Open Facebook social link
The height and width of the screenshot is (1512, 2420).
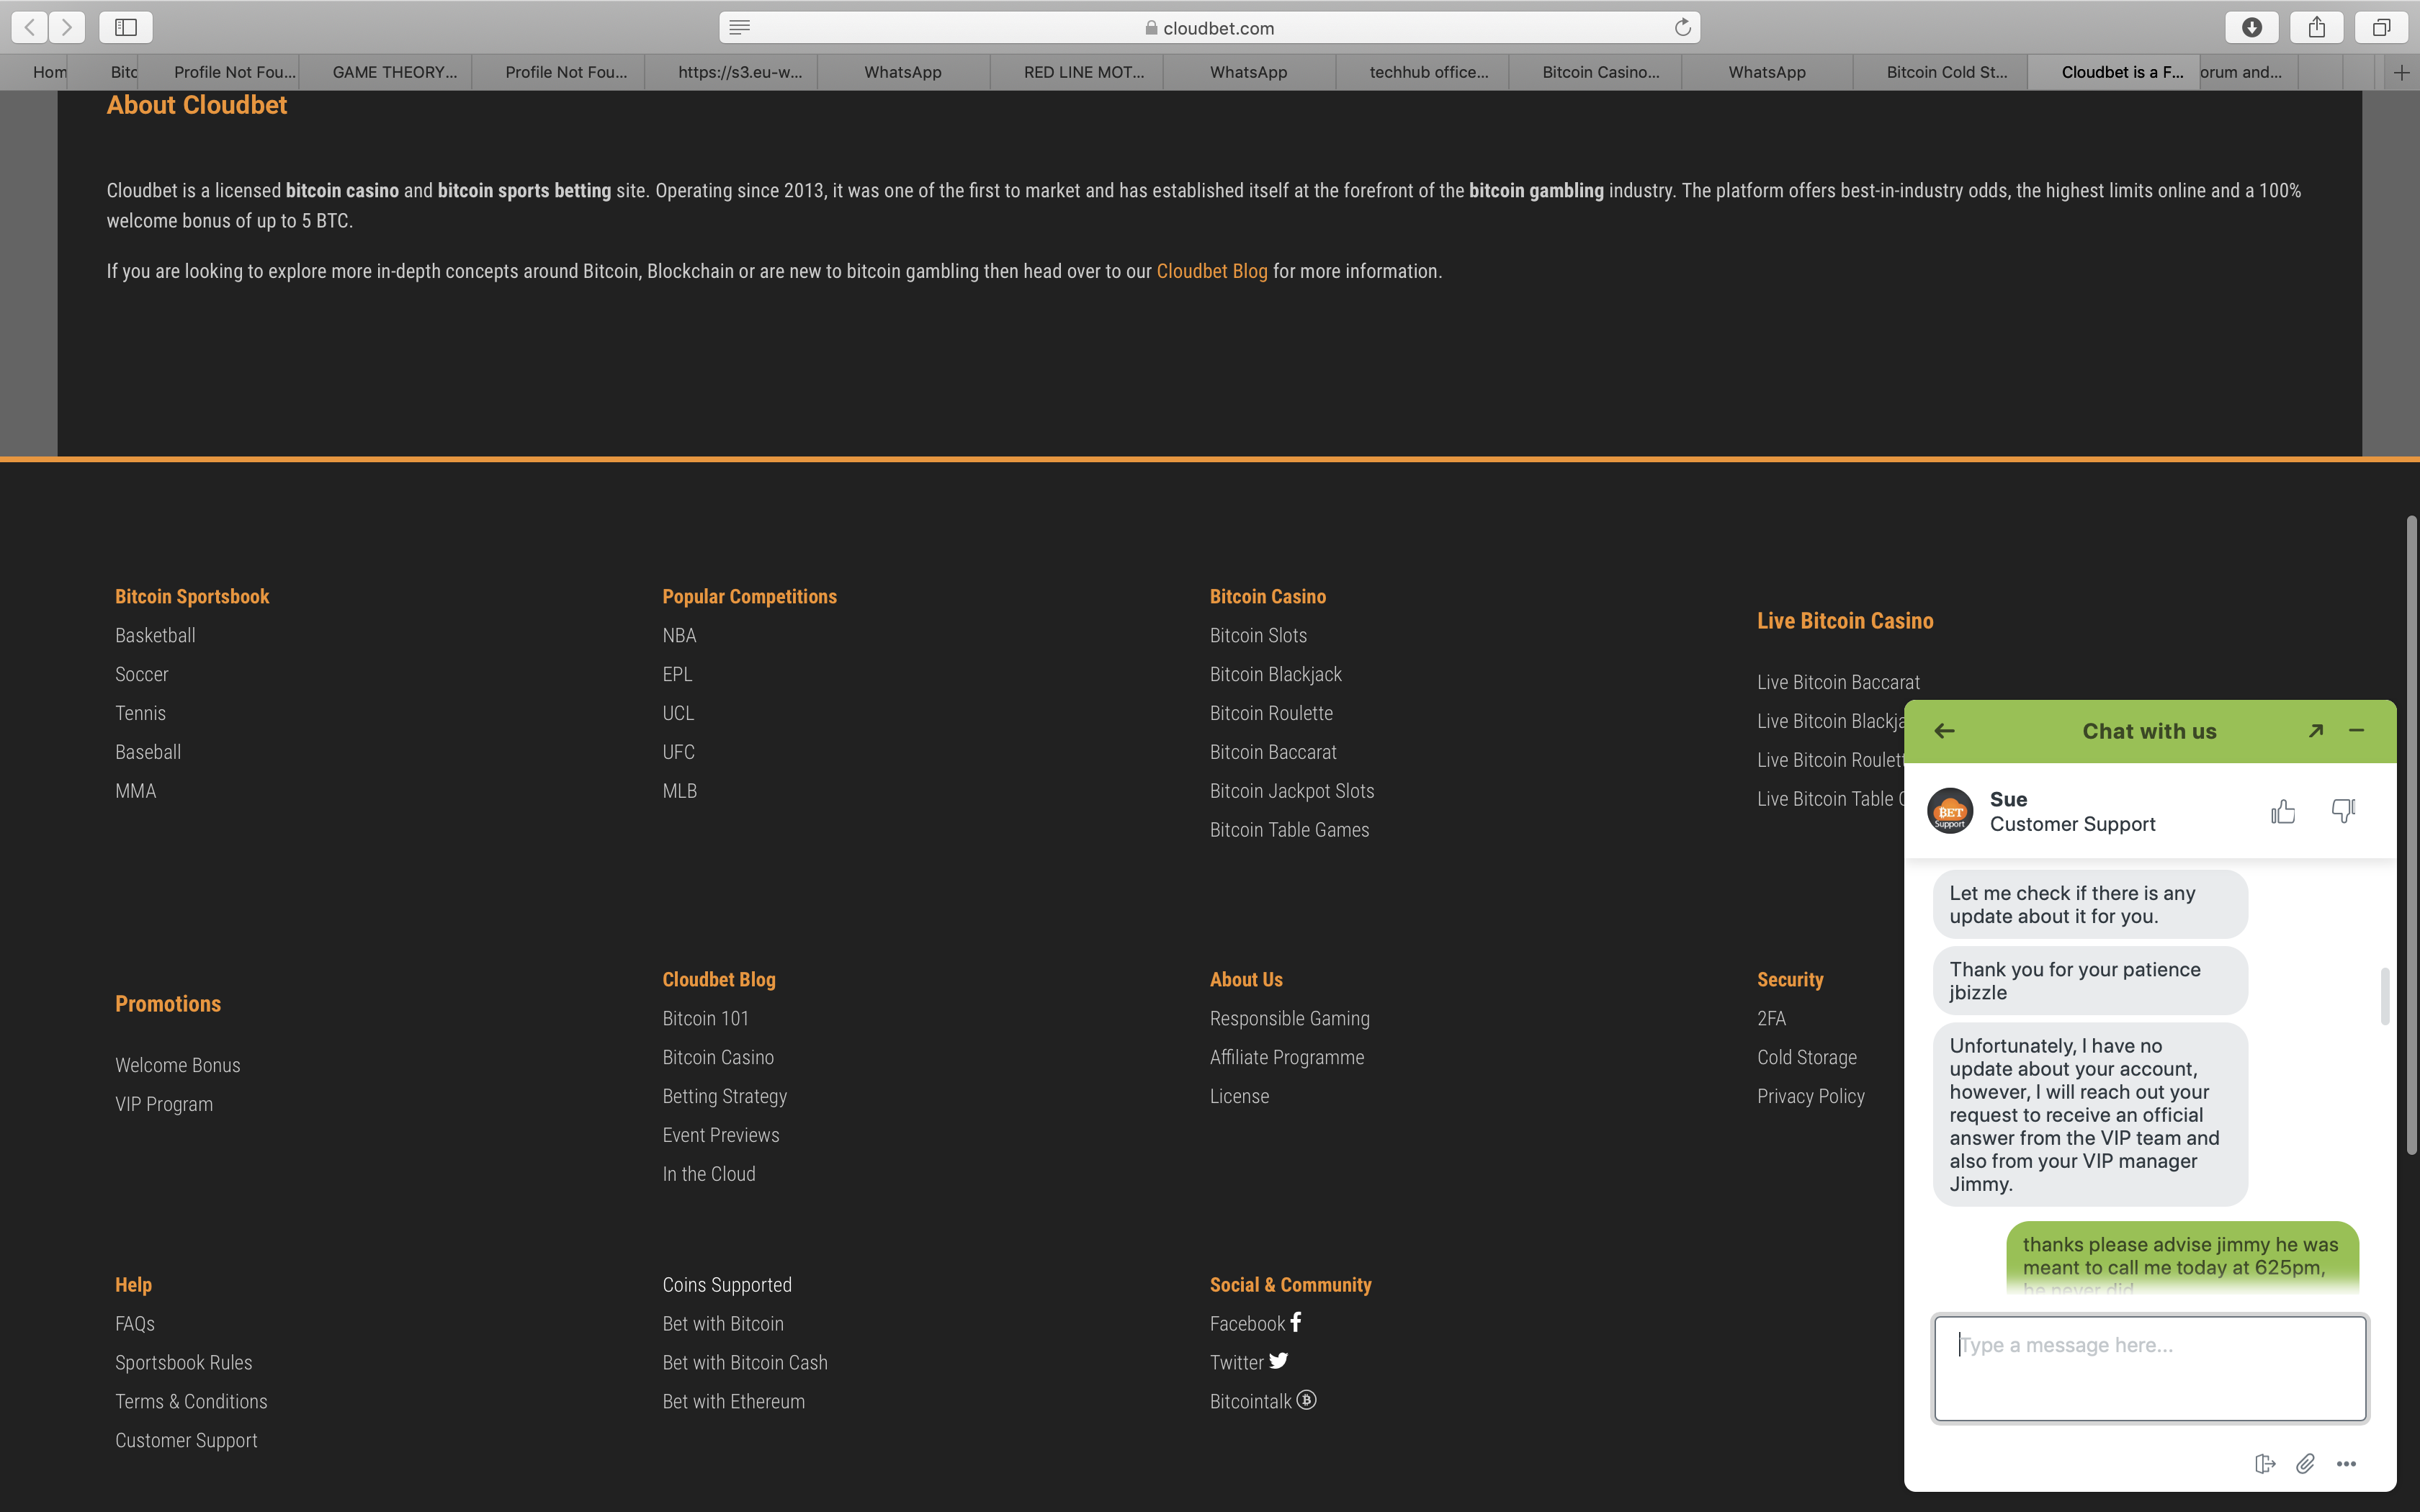(x=1255, y=1323)
